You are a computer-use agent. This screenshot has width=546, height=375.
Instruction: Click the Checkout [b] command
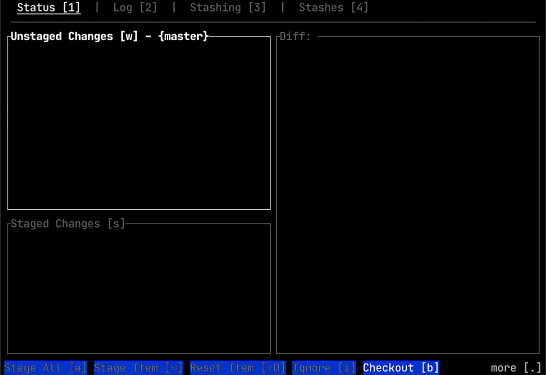point(401,368)
